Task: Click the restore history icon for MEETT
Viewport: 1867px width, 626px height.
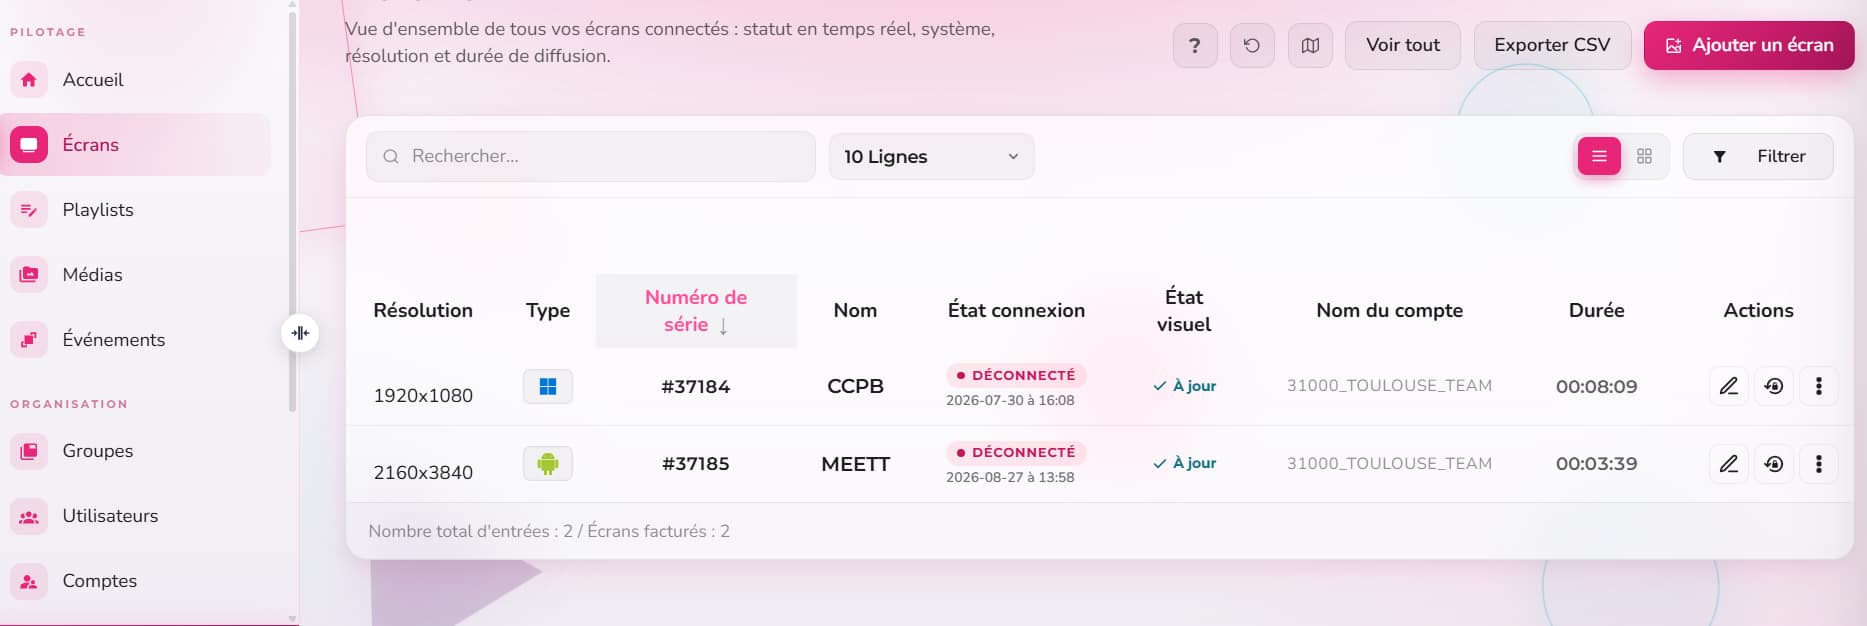Action: [x=1773, y=464]
